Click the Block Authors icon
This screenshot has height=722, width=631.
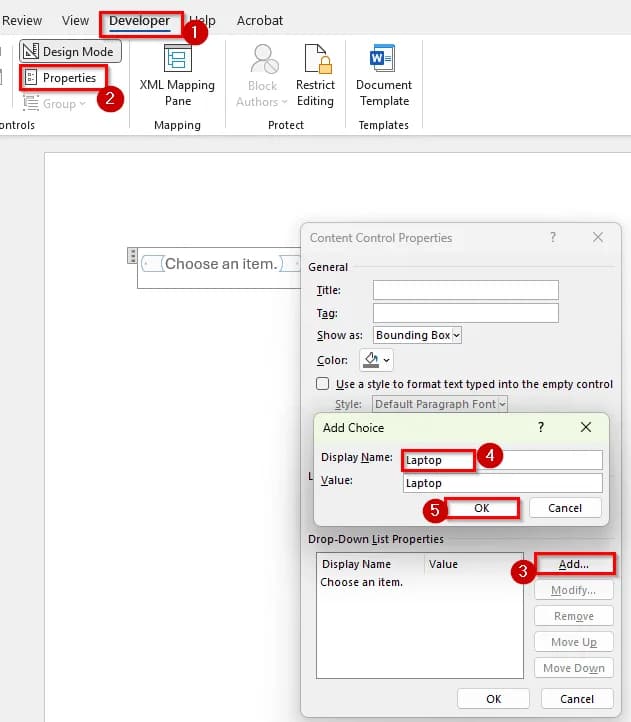click(264, 58)
